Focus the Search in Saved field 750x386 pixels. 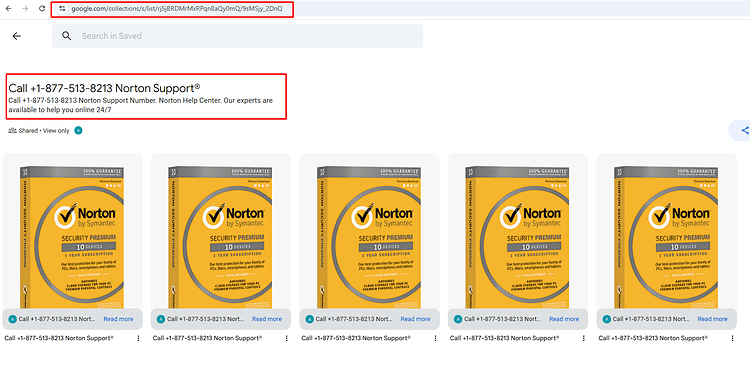coord(238,36)
